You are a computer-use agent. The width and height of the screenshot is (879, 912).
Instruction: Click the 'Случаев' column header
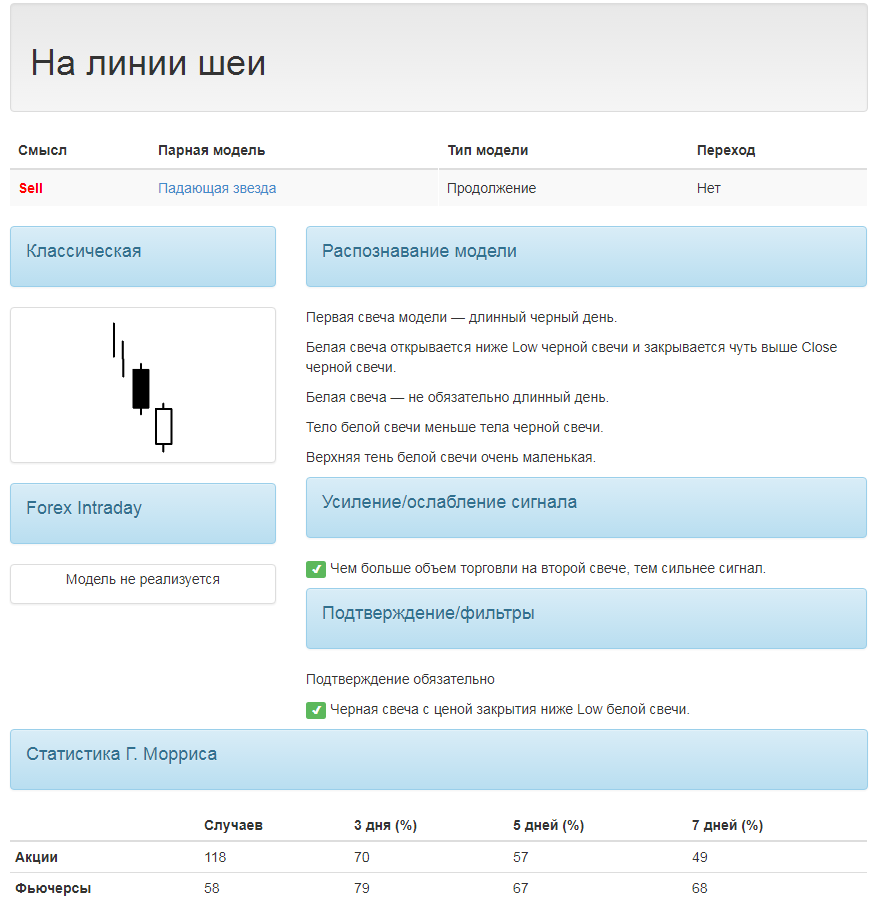[x=233, y=825]
